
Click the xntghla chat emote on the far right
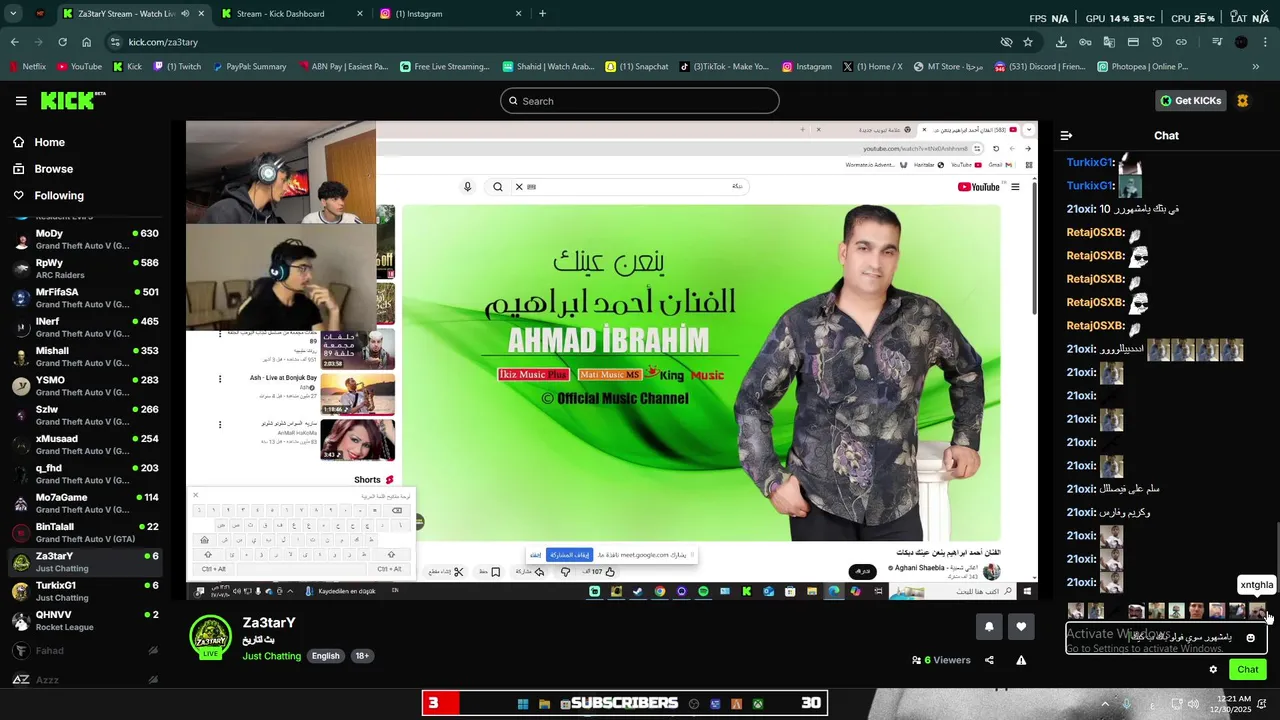click(1257, 610)
